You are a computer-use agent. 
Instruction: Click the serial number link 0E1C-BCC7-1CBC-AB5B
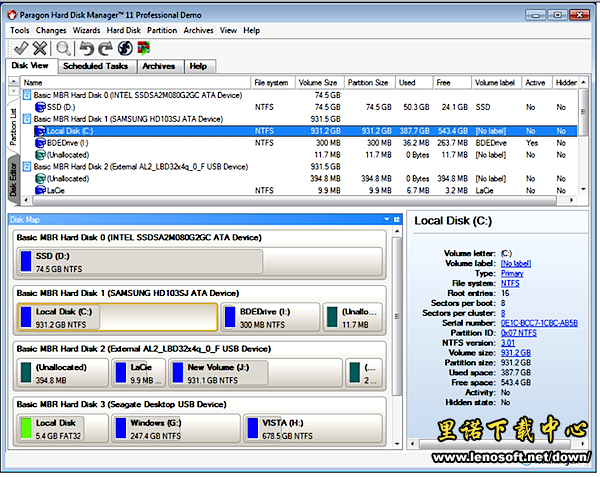539,323
